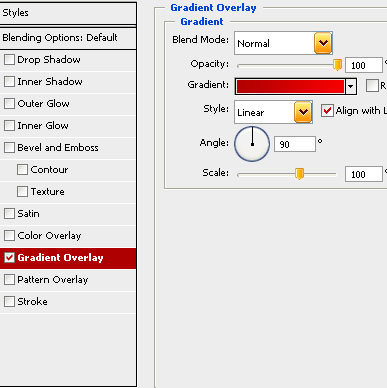Turn on the Satin checkbox
Screen dimensions: 387x388
click(9, 214)
